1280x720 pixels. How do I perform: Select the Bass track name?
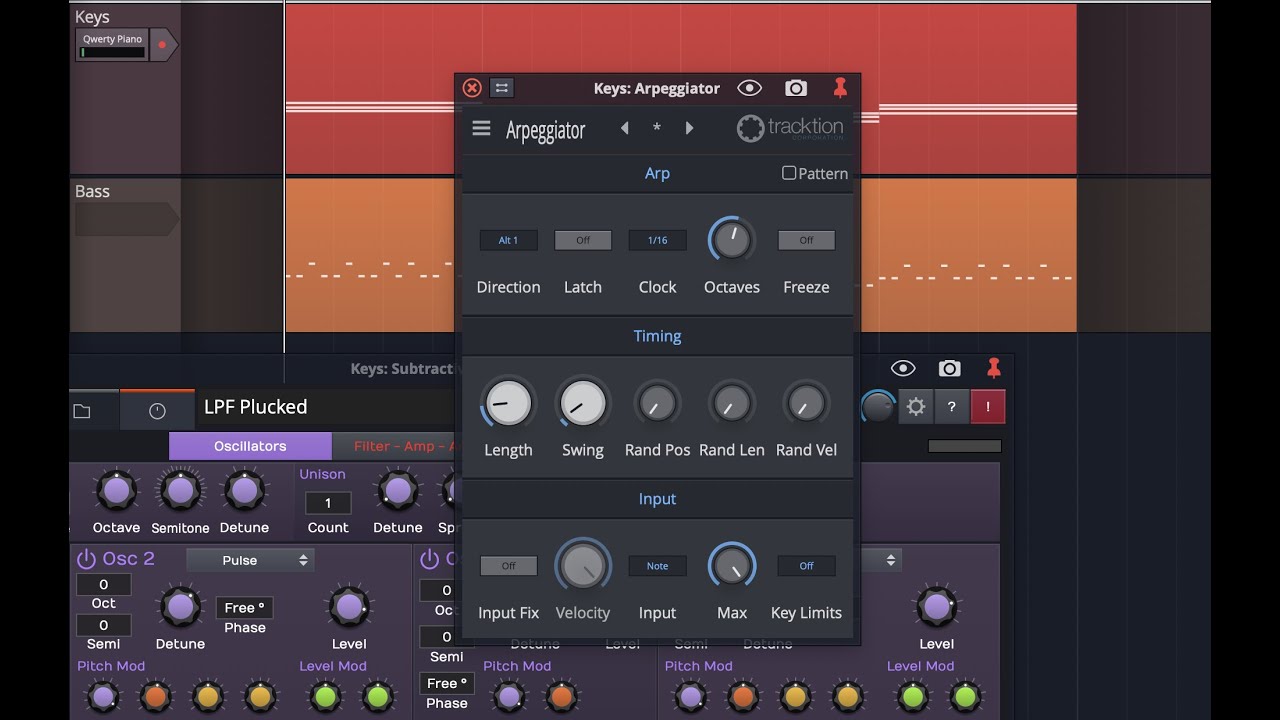pos(92,191)
